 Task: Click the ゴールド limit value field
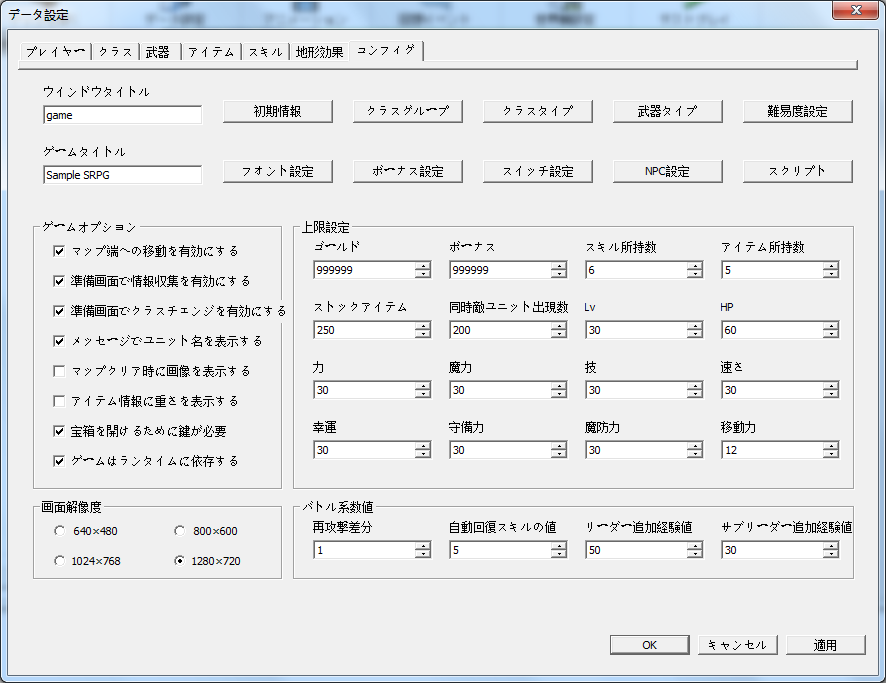[x=364, y=270]
